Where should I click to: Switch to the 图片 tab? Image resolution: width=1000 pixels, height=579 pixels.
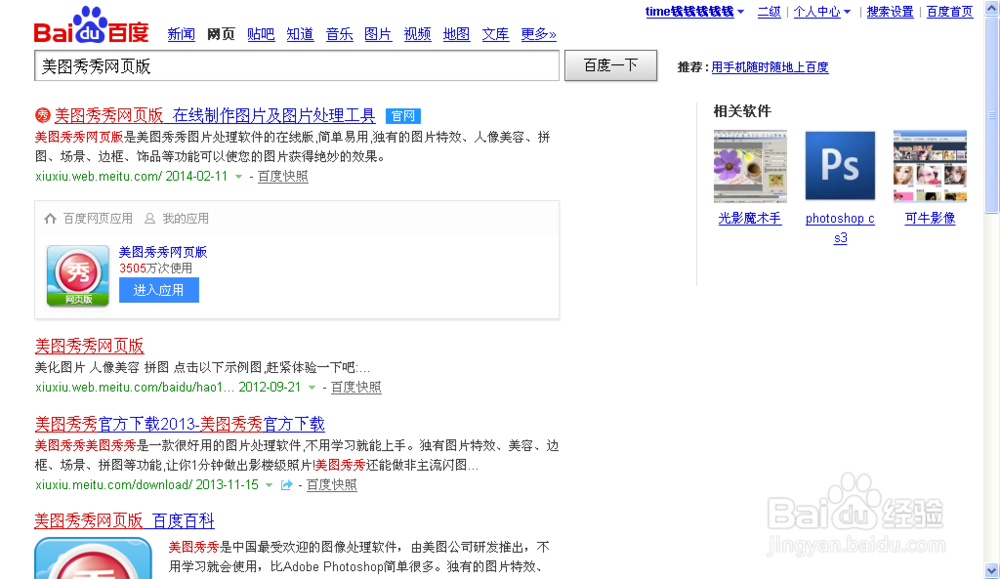point(378,34)
